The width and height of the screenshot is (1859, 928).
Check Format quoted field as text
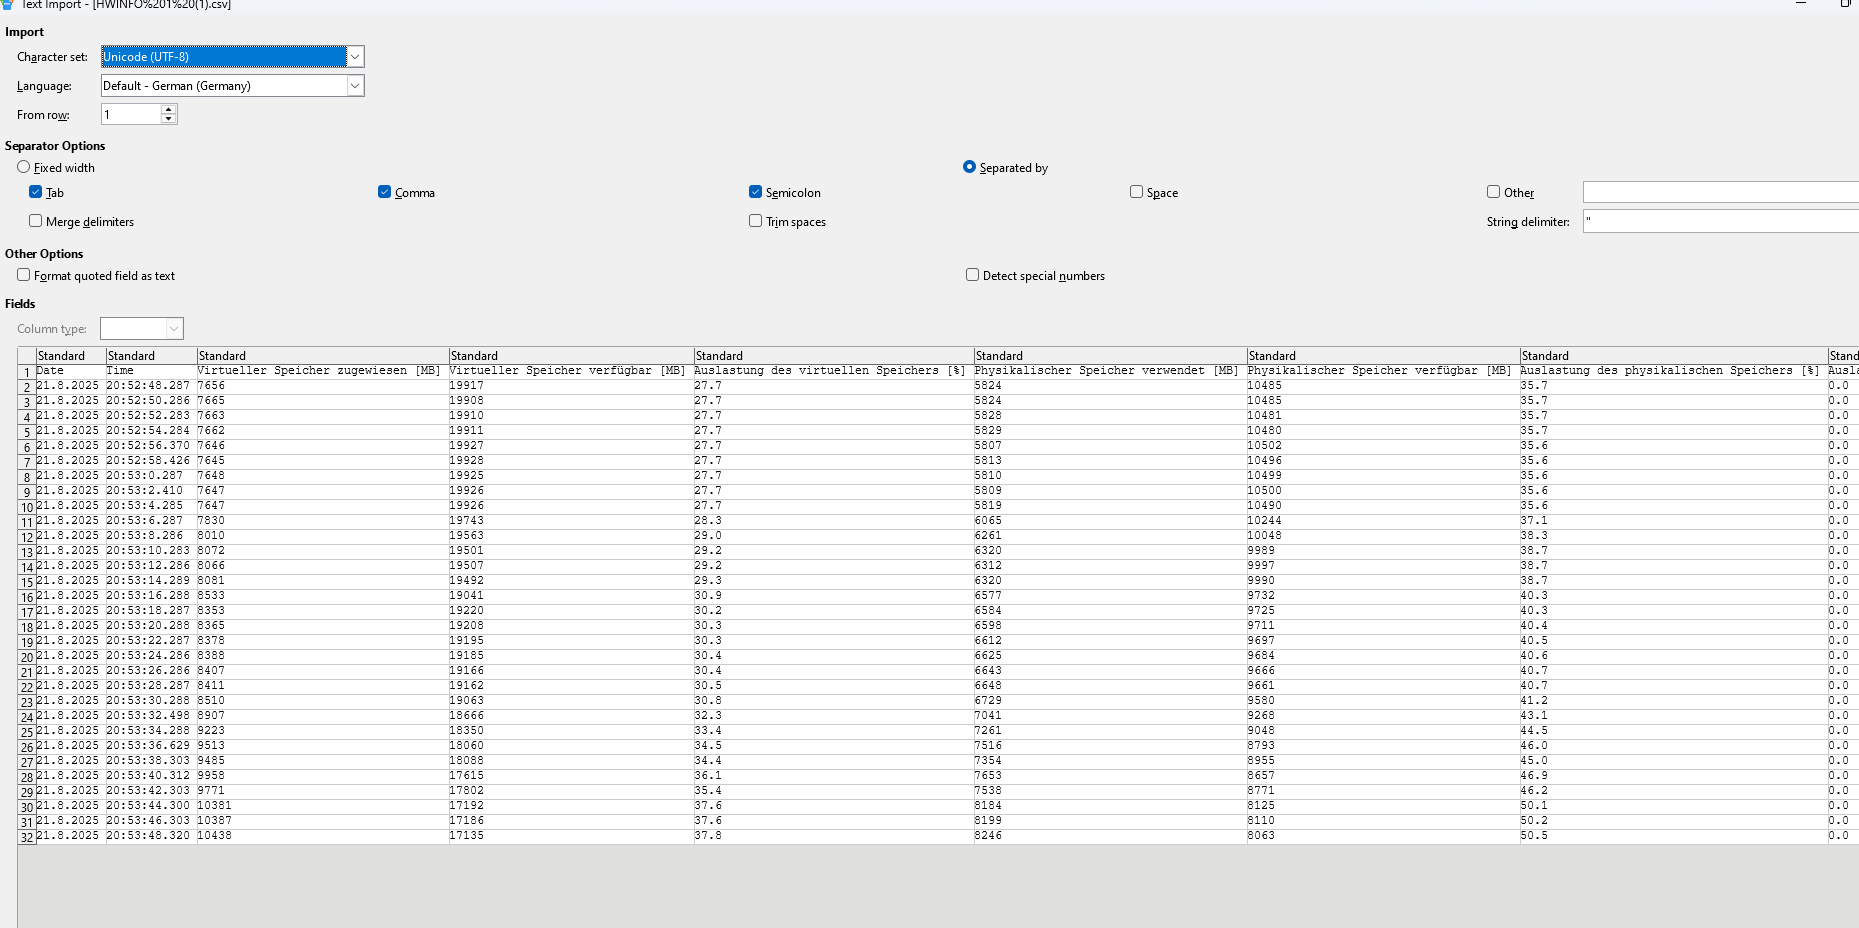[24, 275]
